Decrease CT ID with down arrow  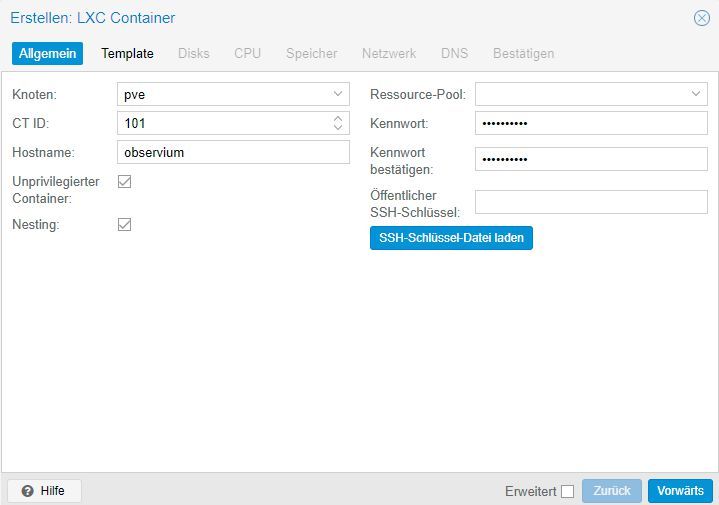(x=338, y=128)
